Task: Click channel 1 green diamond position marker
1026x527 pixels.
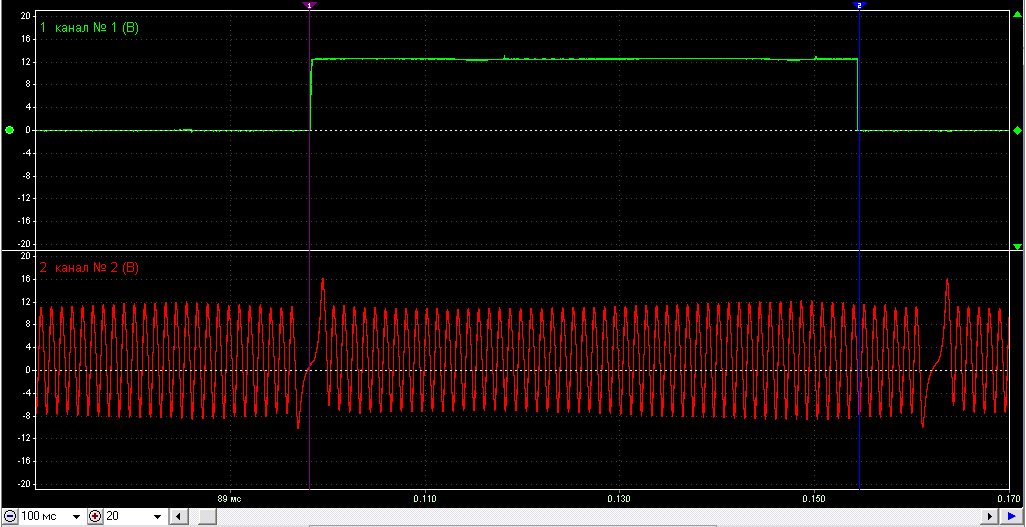Action: pyautogui.click(x=1017, y=130)
